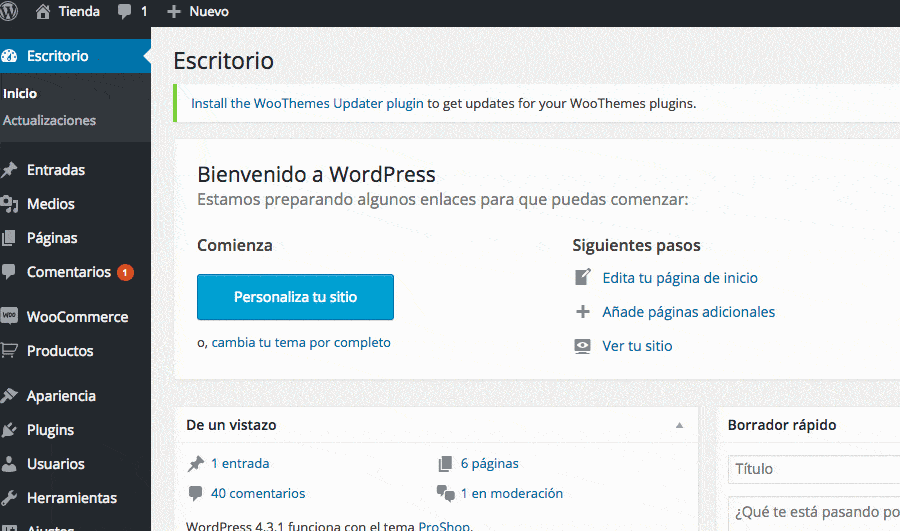Click Tienda site name in admin bar
The height and width of the screenshot is (531, 900).
pos(79,11)
